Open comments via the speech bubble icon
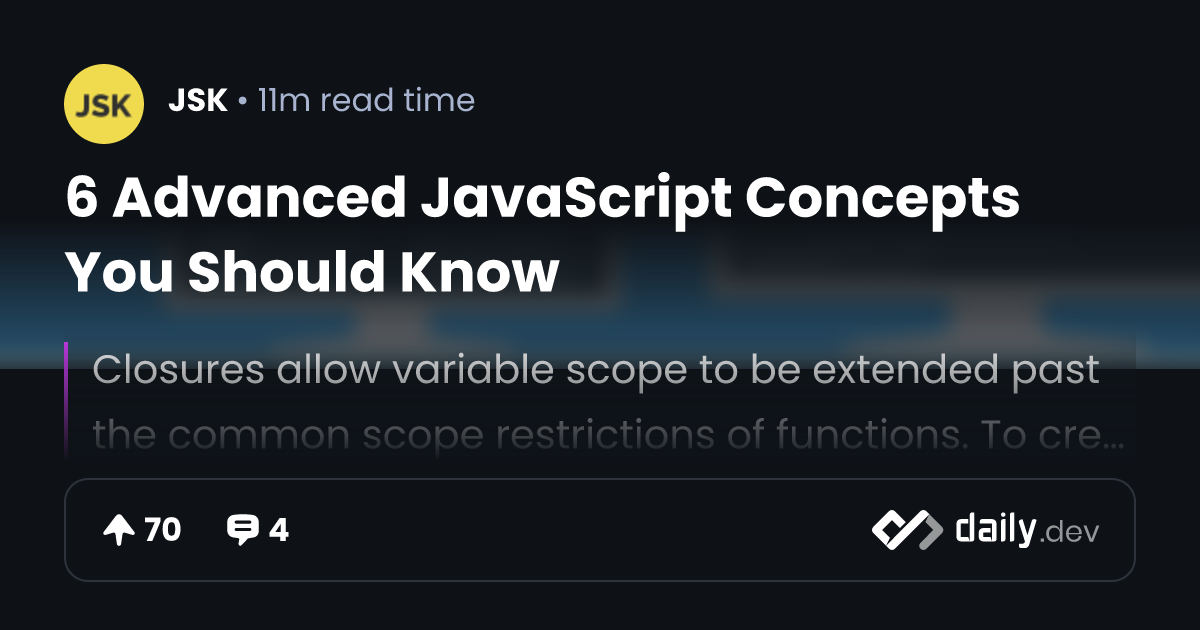1200x630 pixels. 242,530
